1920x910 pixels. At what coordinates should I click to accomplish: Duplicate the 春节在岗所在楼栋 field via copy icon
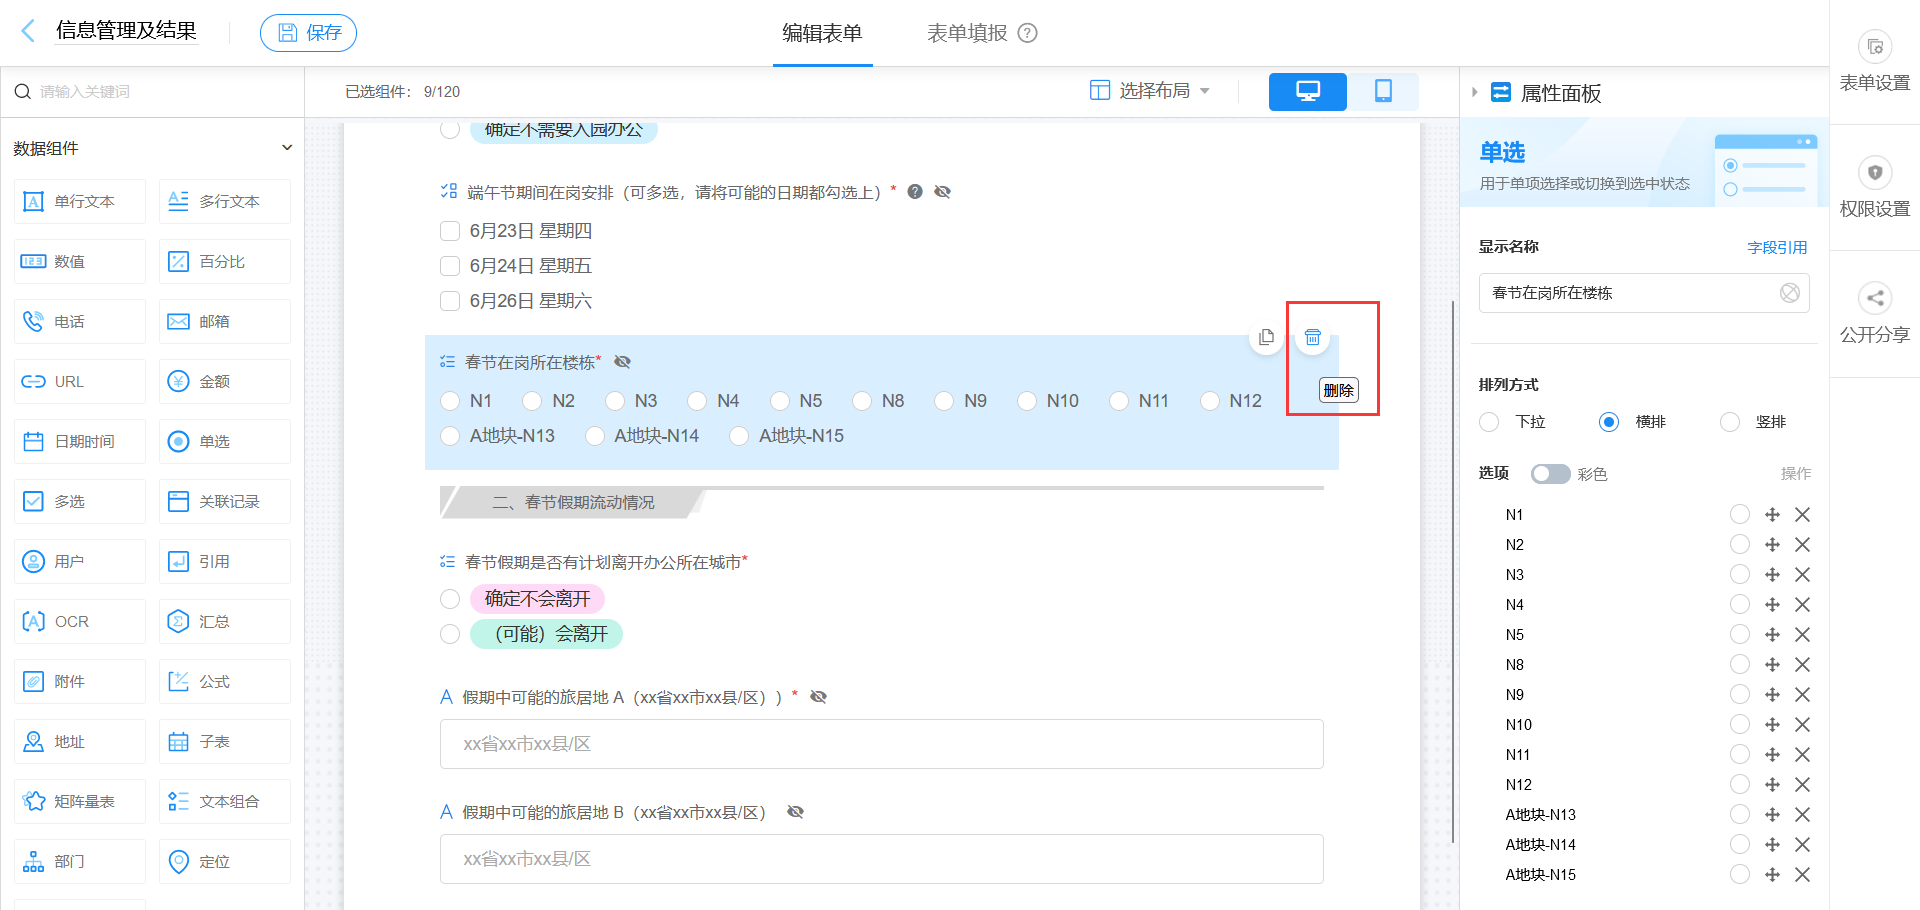point(1266,337)
